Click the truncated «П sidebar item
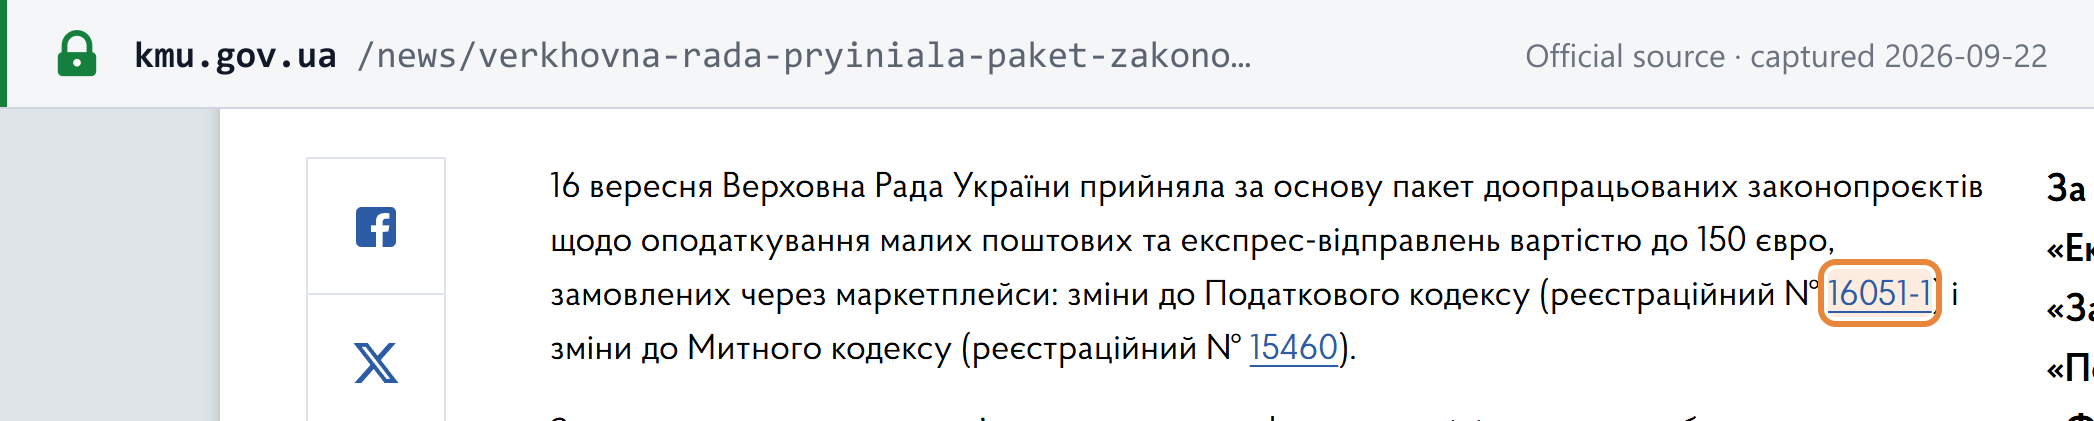The width and height of the screenshot is (2094, 421). click(2070, 368)
